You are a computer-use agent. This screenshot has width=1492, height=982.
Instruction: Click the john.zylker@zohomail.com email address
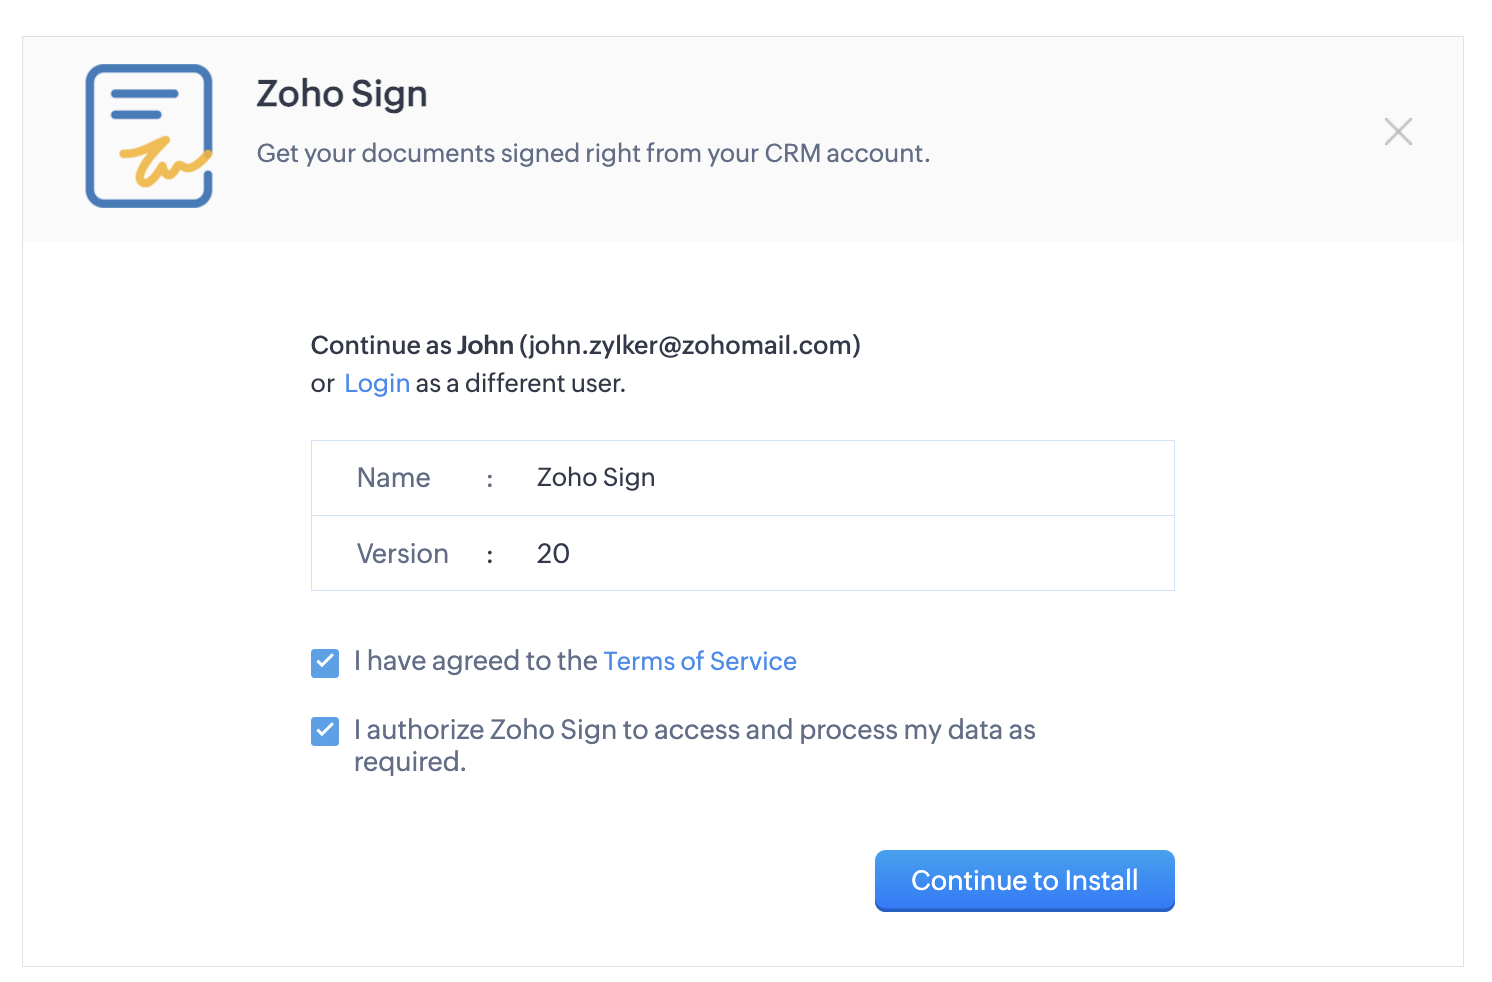point(690,345)
